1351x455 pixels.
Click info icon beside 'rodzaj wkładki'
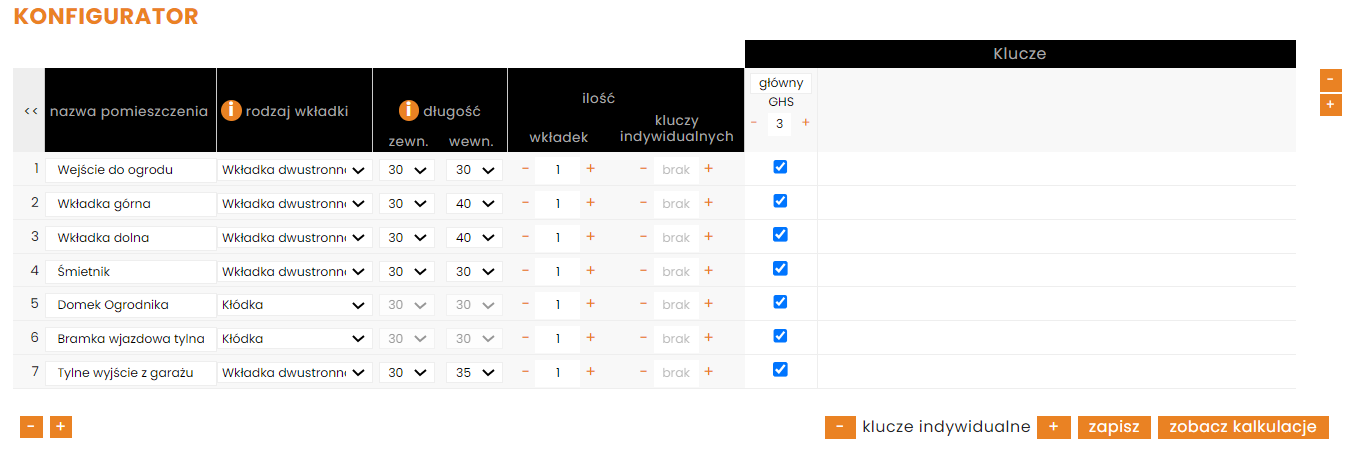[231, 110]
